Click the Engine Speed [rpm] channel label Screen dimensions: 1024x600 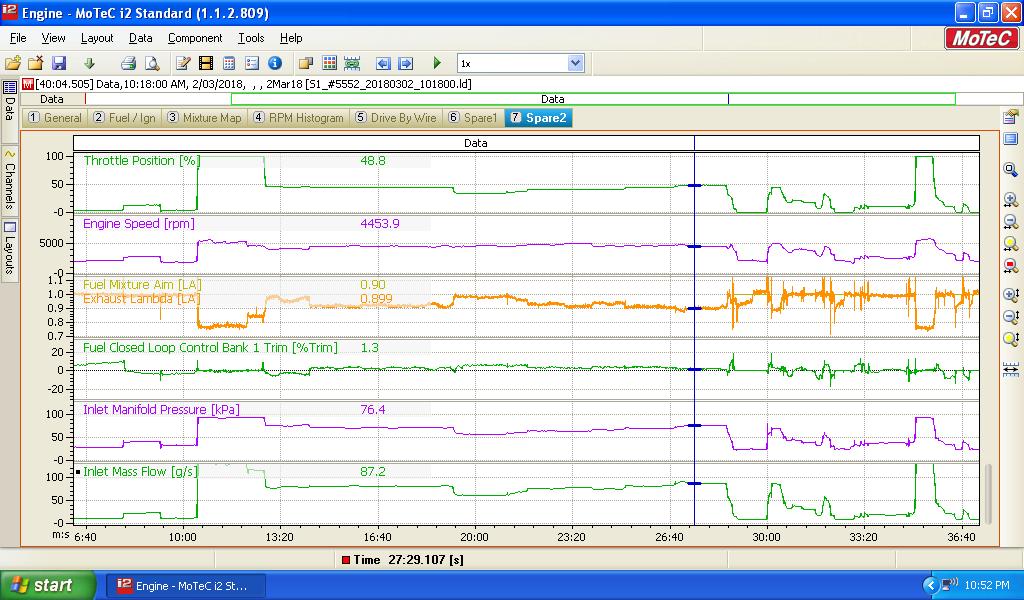click(138, 223)
